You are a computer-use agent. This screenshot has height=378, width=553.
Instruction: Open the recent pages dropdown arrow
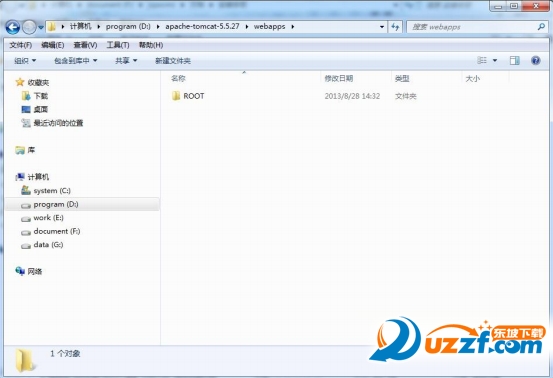point(41,27)
